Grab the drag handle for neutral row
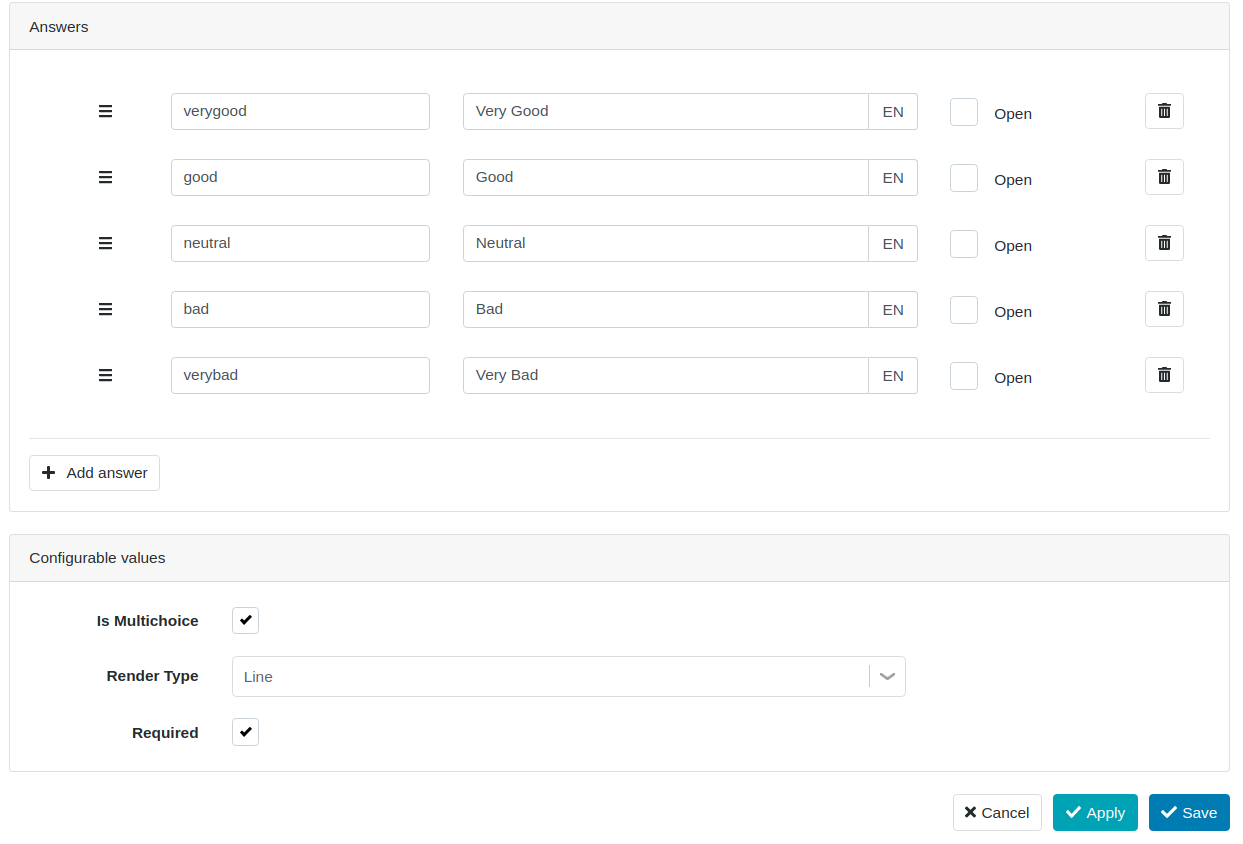 point(105,243)
